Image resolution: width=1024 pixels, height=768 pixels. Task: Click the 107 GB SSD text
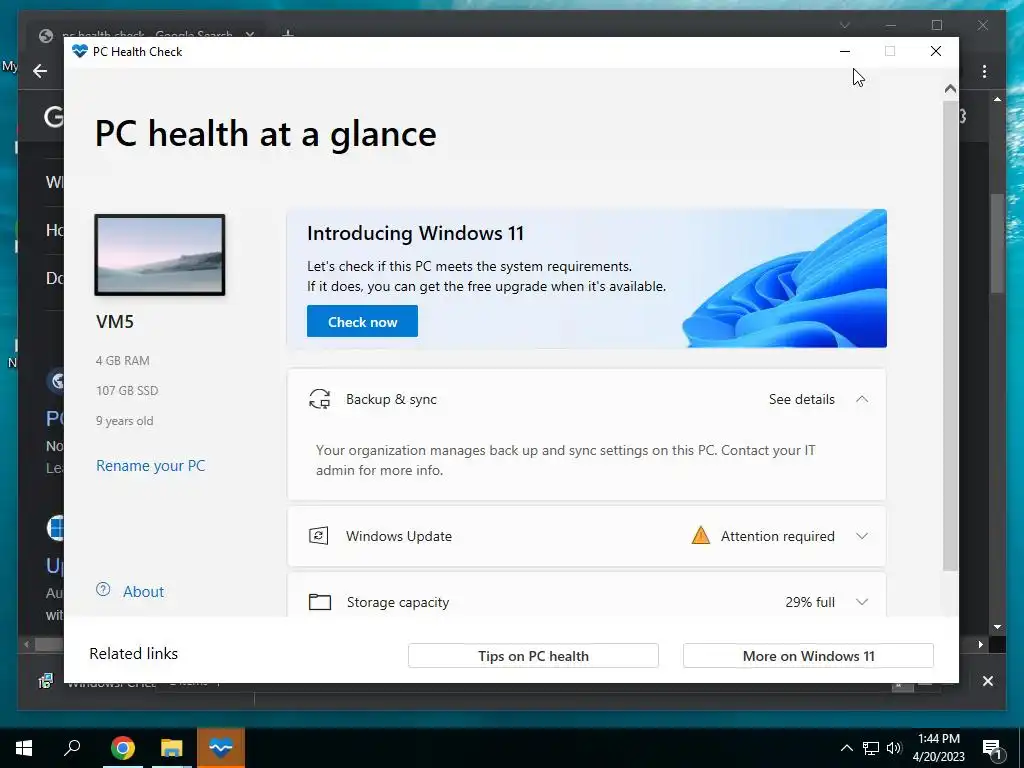pos(127,391)
